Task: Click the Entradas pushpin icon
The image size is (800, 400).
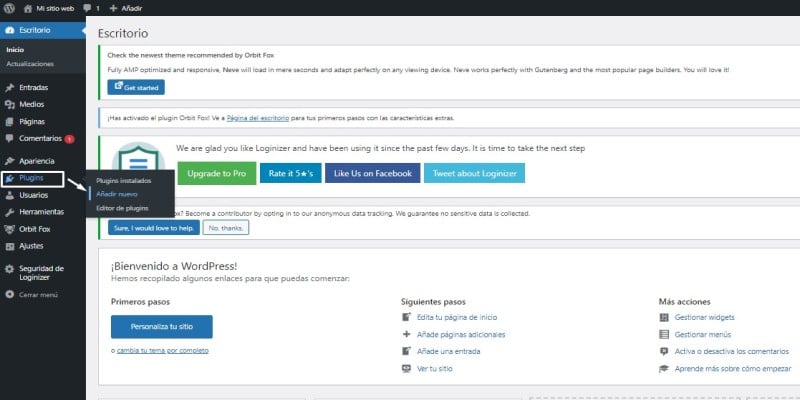Action: point(9,88)
